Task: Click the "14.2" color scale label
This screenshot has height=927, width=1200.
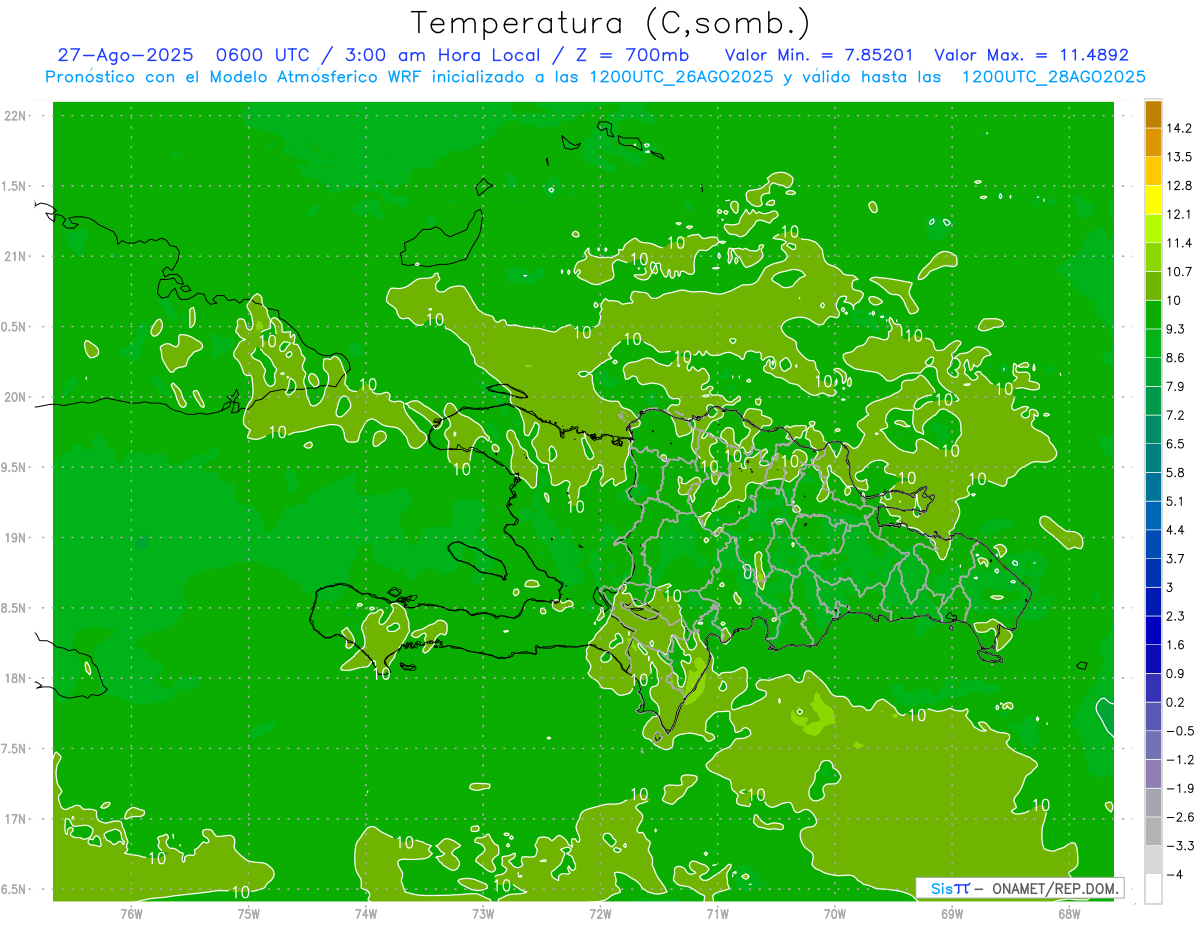Action: coord(1179,128)
